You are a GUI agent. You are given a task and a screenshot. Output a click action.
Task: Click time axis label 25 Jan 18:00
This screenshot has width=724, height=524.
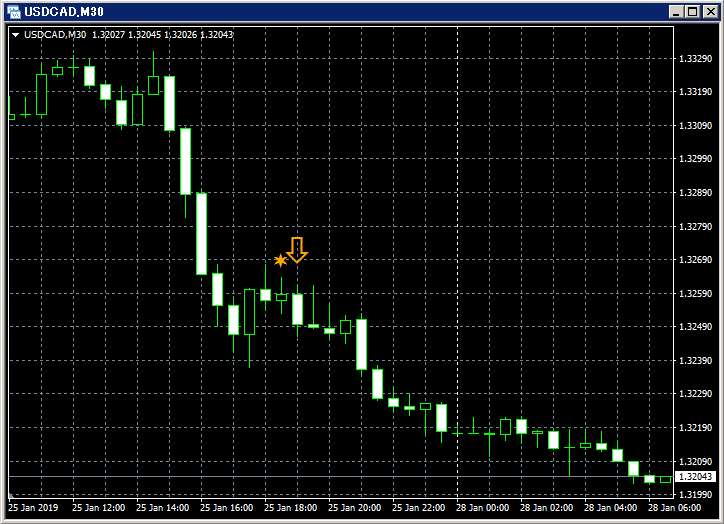tap(290, 508)
